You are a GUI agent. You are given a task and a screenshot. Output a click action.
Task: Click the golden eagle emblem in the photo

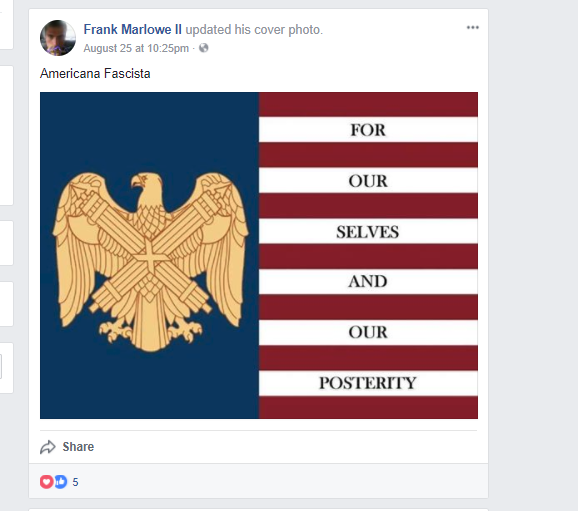click(x=150, y=261)
